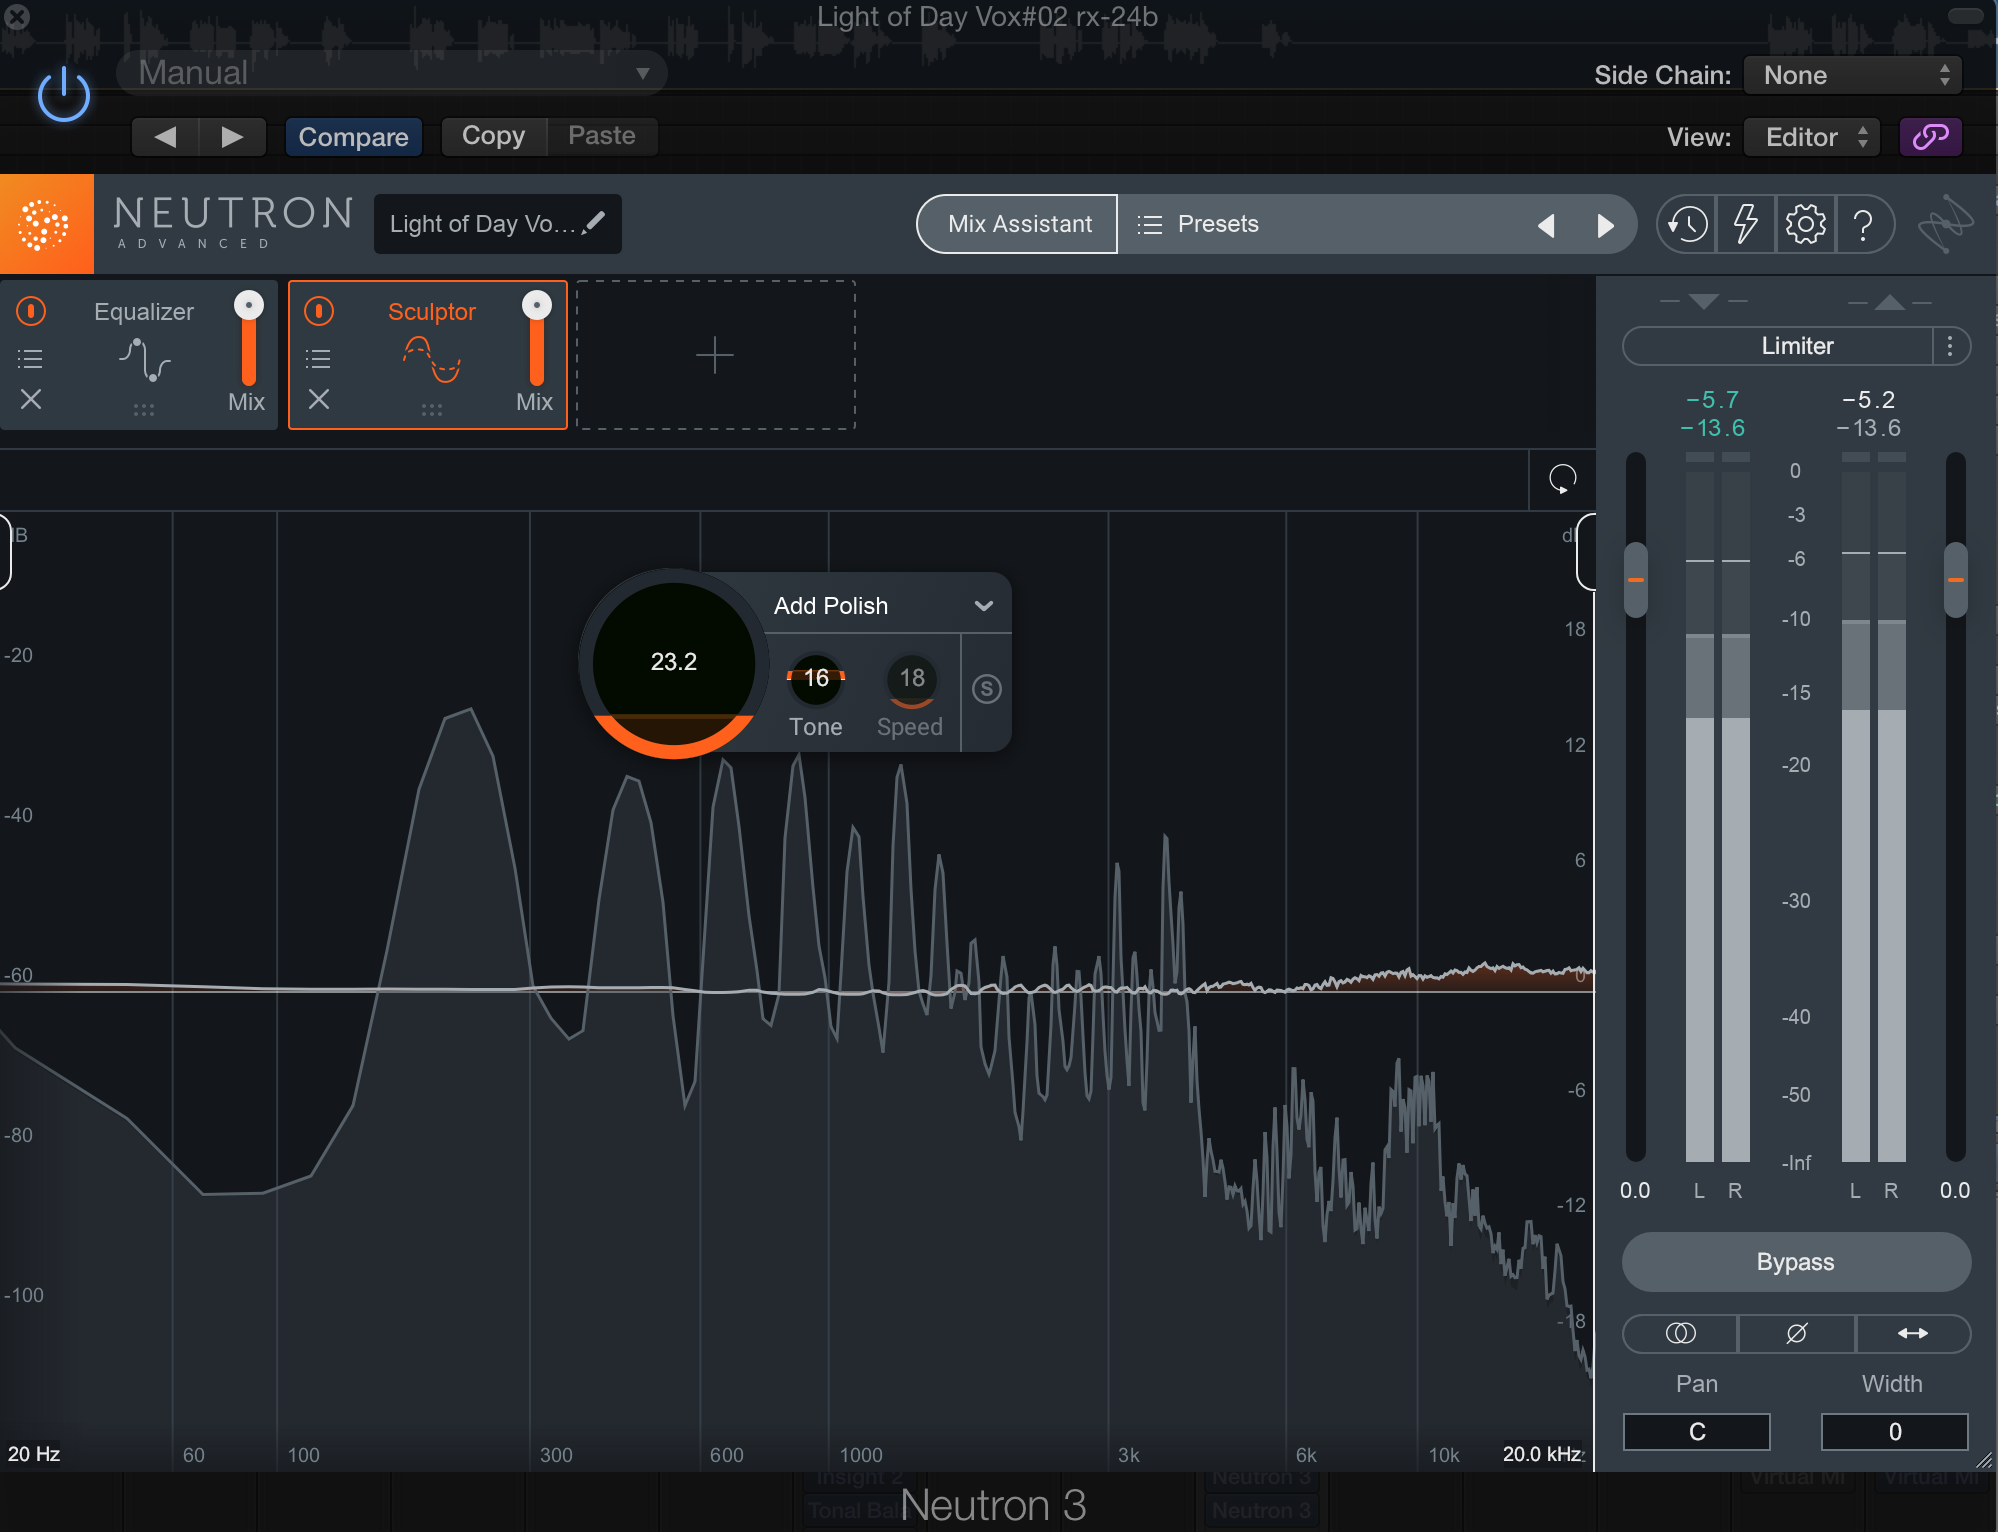Open Limiter options three-dot menu
The height and width of the screenshot is (1532, 1998).
pyautogui.click(x=1950, y=346)
